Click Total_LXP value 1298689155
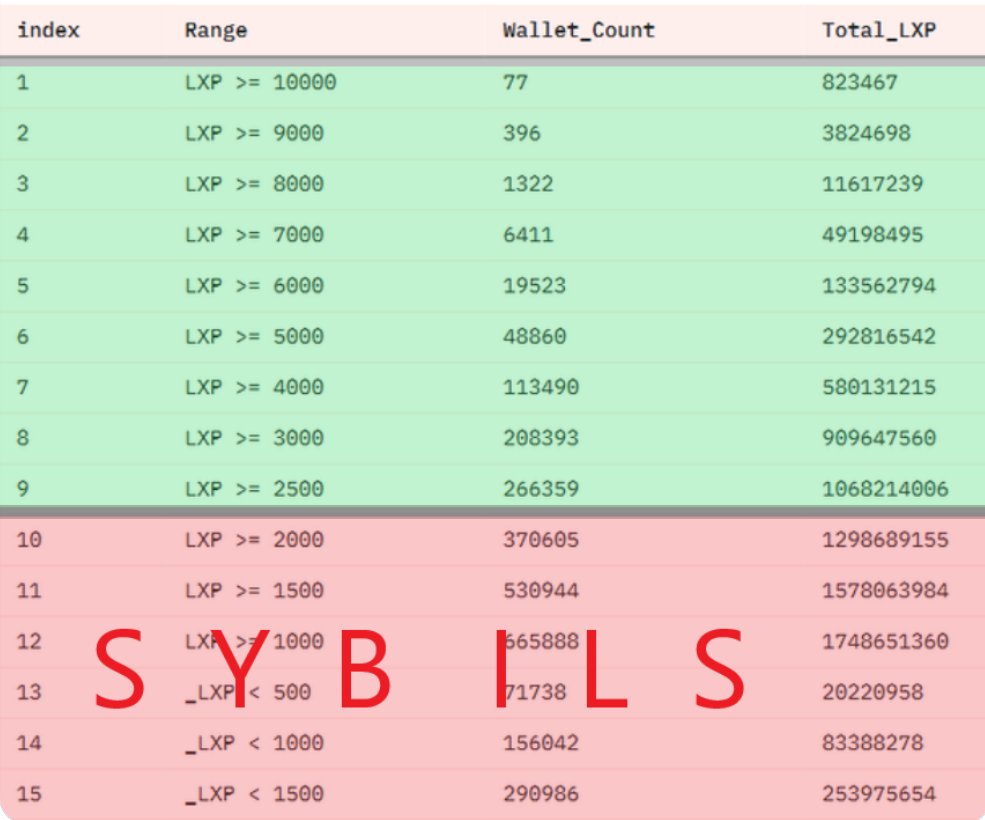 pos(885,539)
